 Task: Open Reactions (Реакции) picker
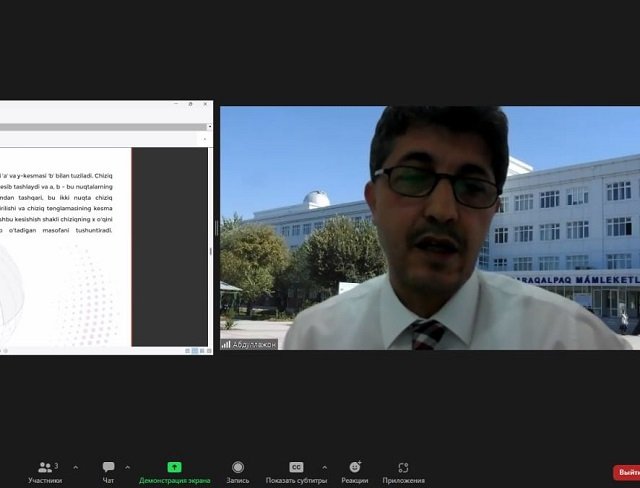coord(354,471)
